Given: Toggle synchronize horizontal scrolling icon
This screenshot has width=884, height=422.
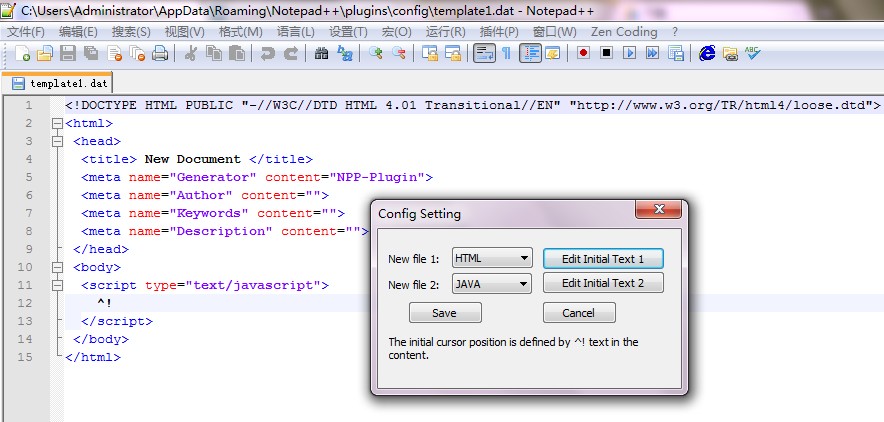Looking at the screenshot, I should pyautogui.click(x=453, y=54).
